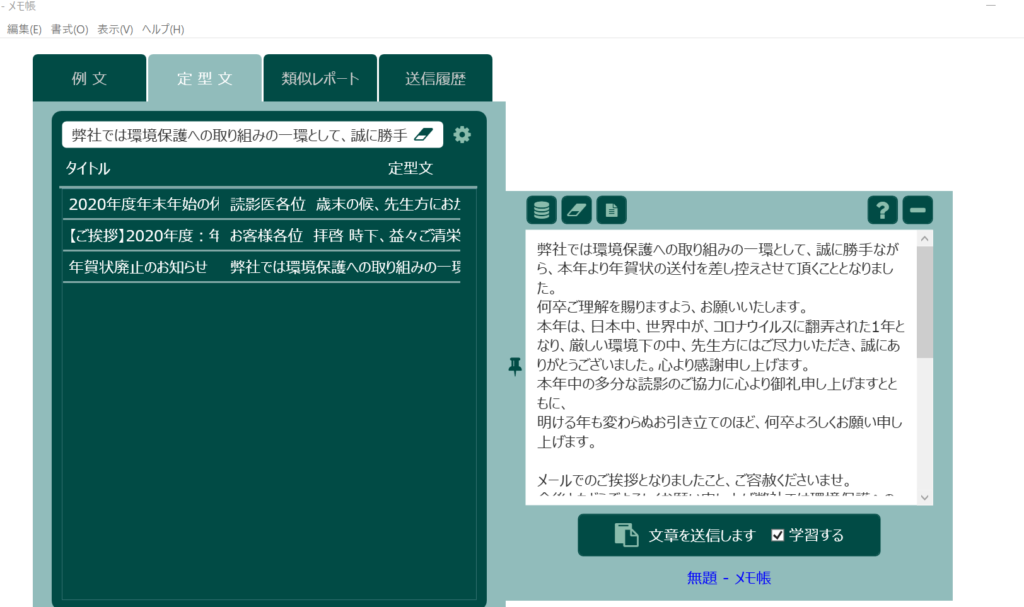Open the ヘルプ(H) menu
The height and width of the screenshot is (607, 1024).
[163, 29]
